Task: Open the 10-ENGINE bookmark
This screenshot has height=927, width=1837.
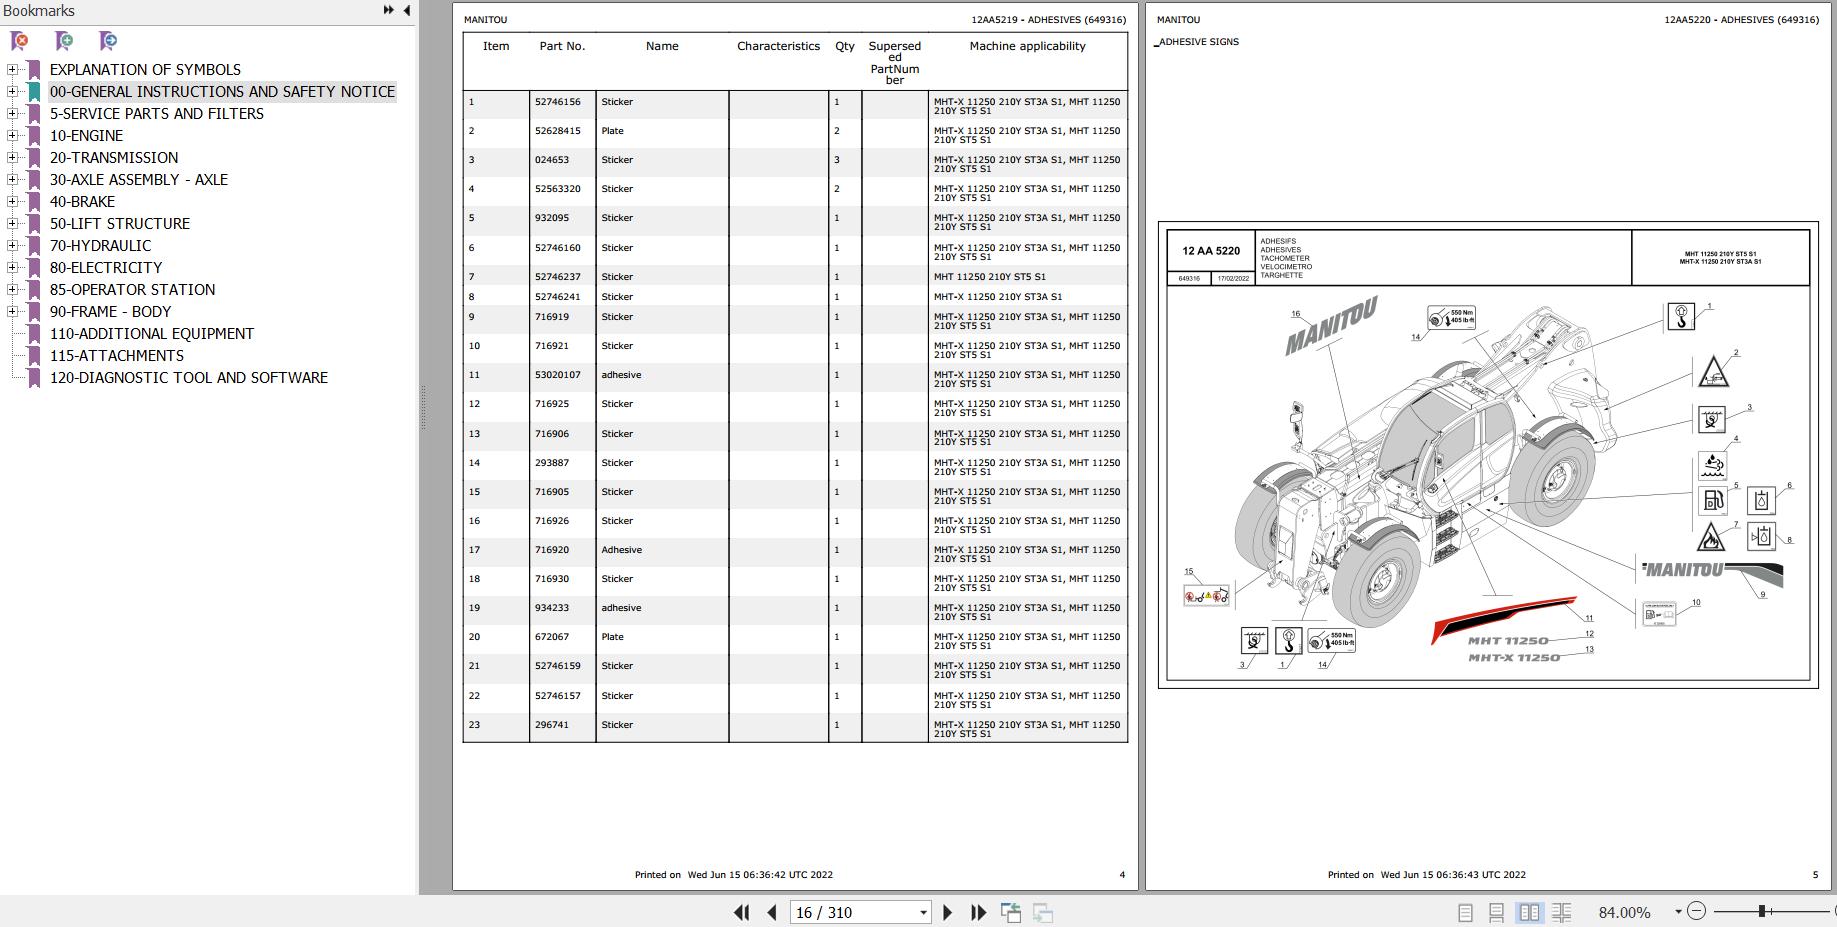Action: click(86, 136)
